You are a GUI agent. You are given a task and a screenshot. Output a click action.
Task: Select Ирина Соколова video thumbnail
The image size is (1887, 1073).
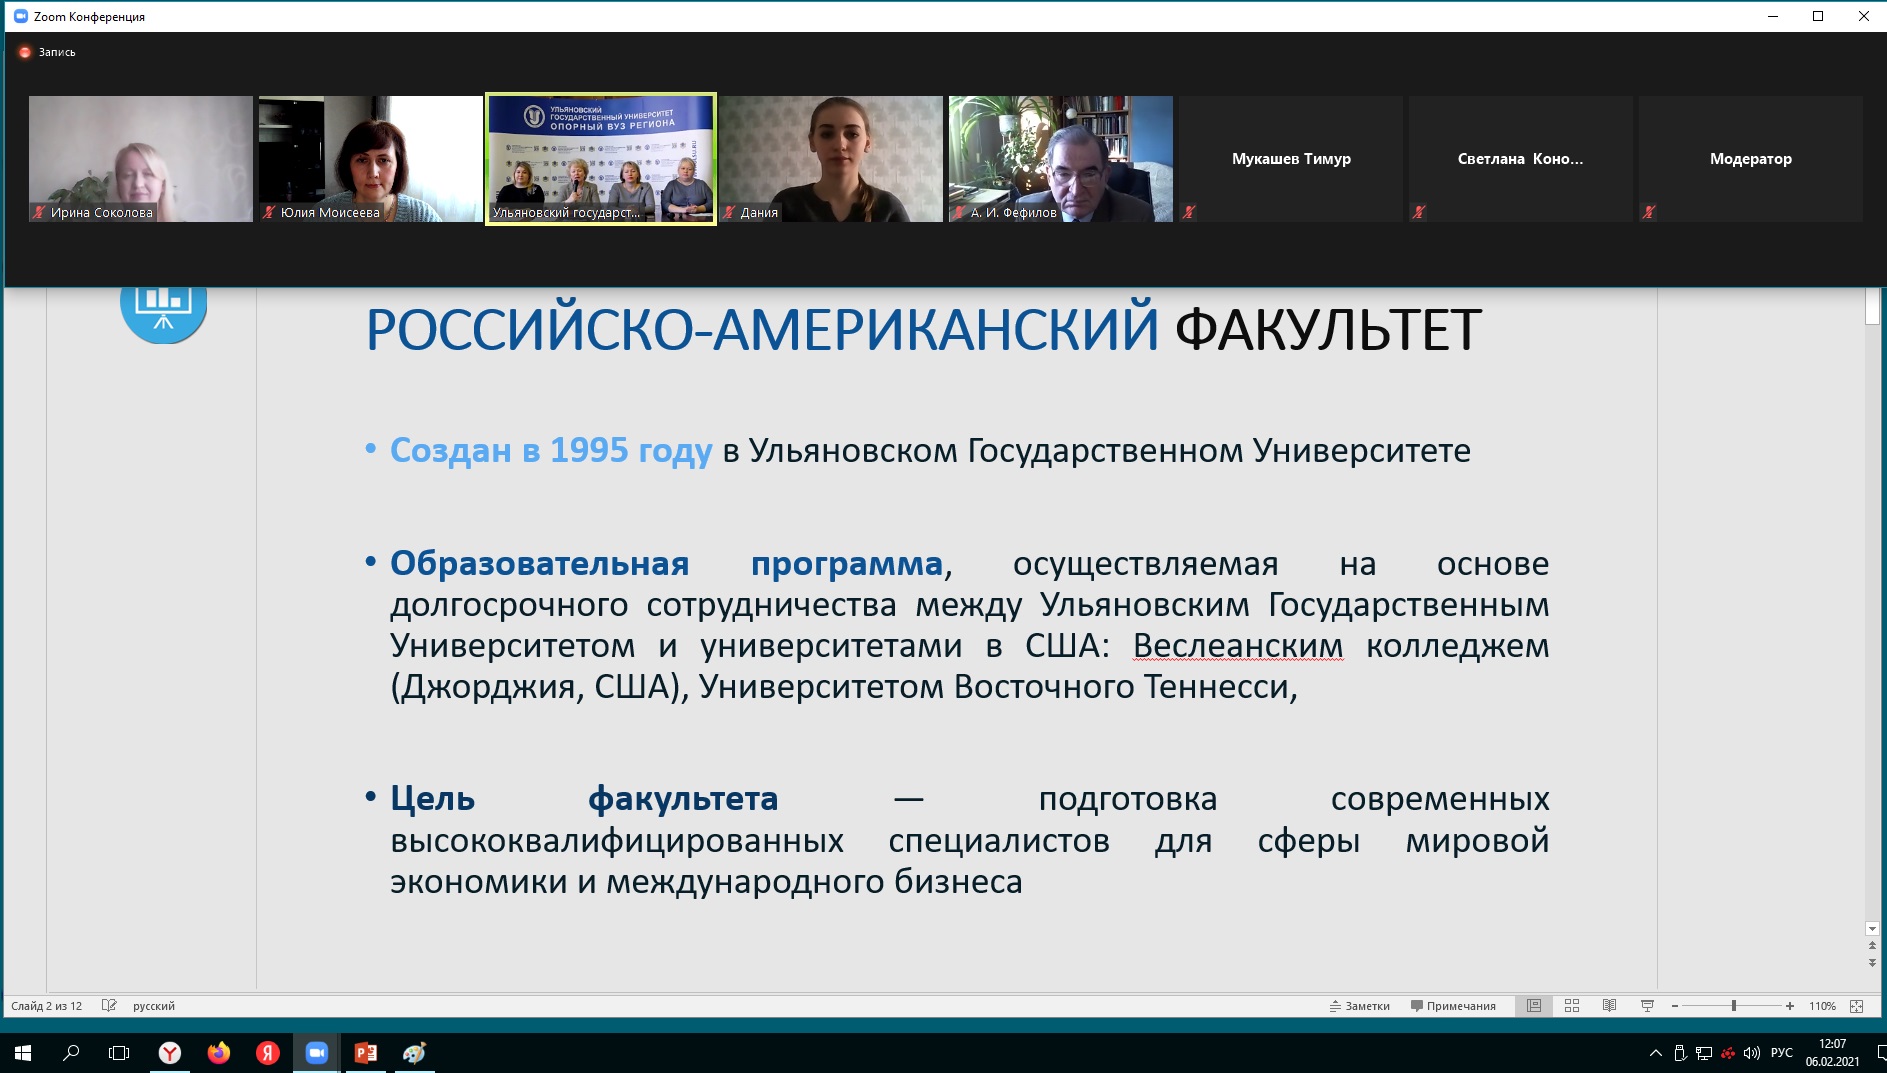(141, 159)
